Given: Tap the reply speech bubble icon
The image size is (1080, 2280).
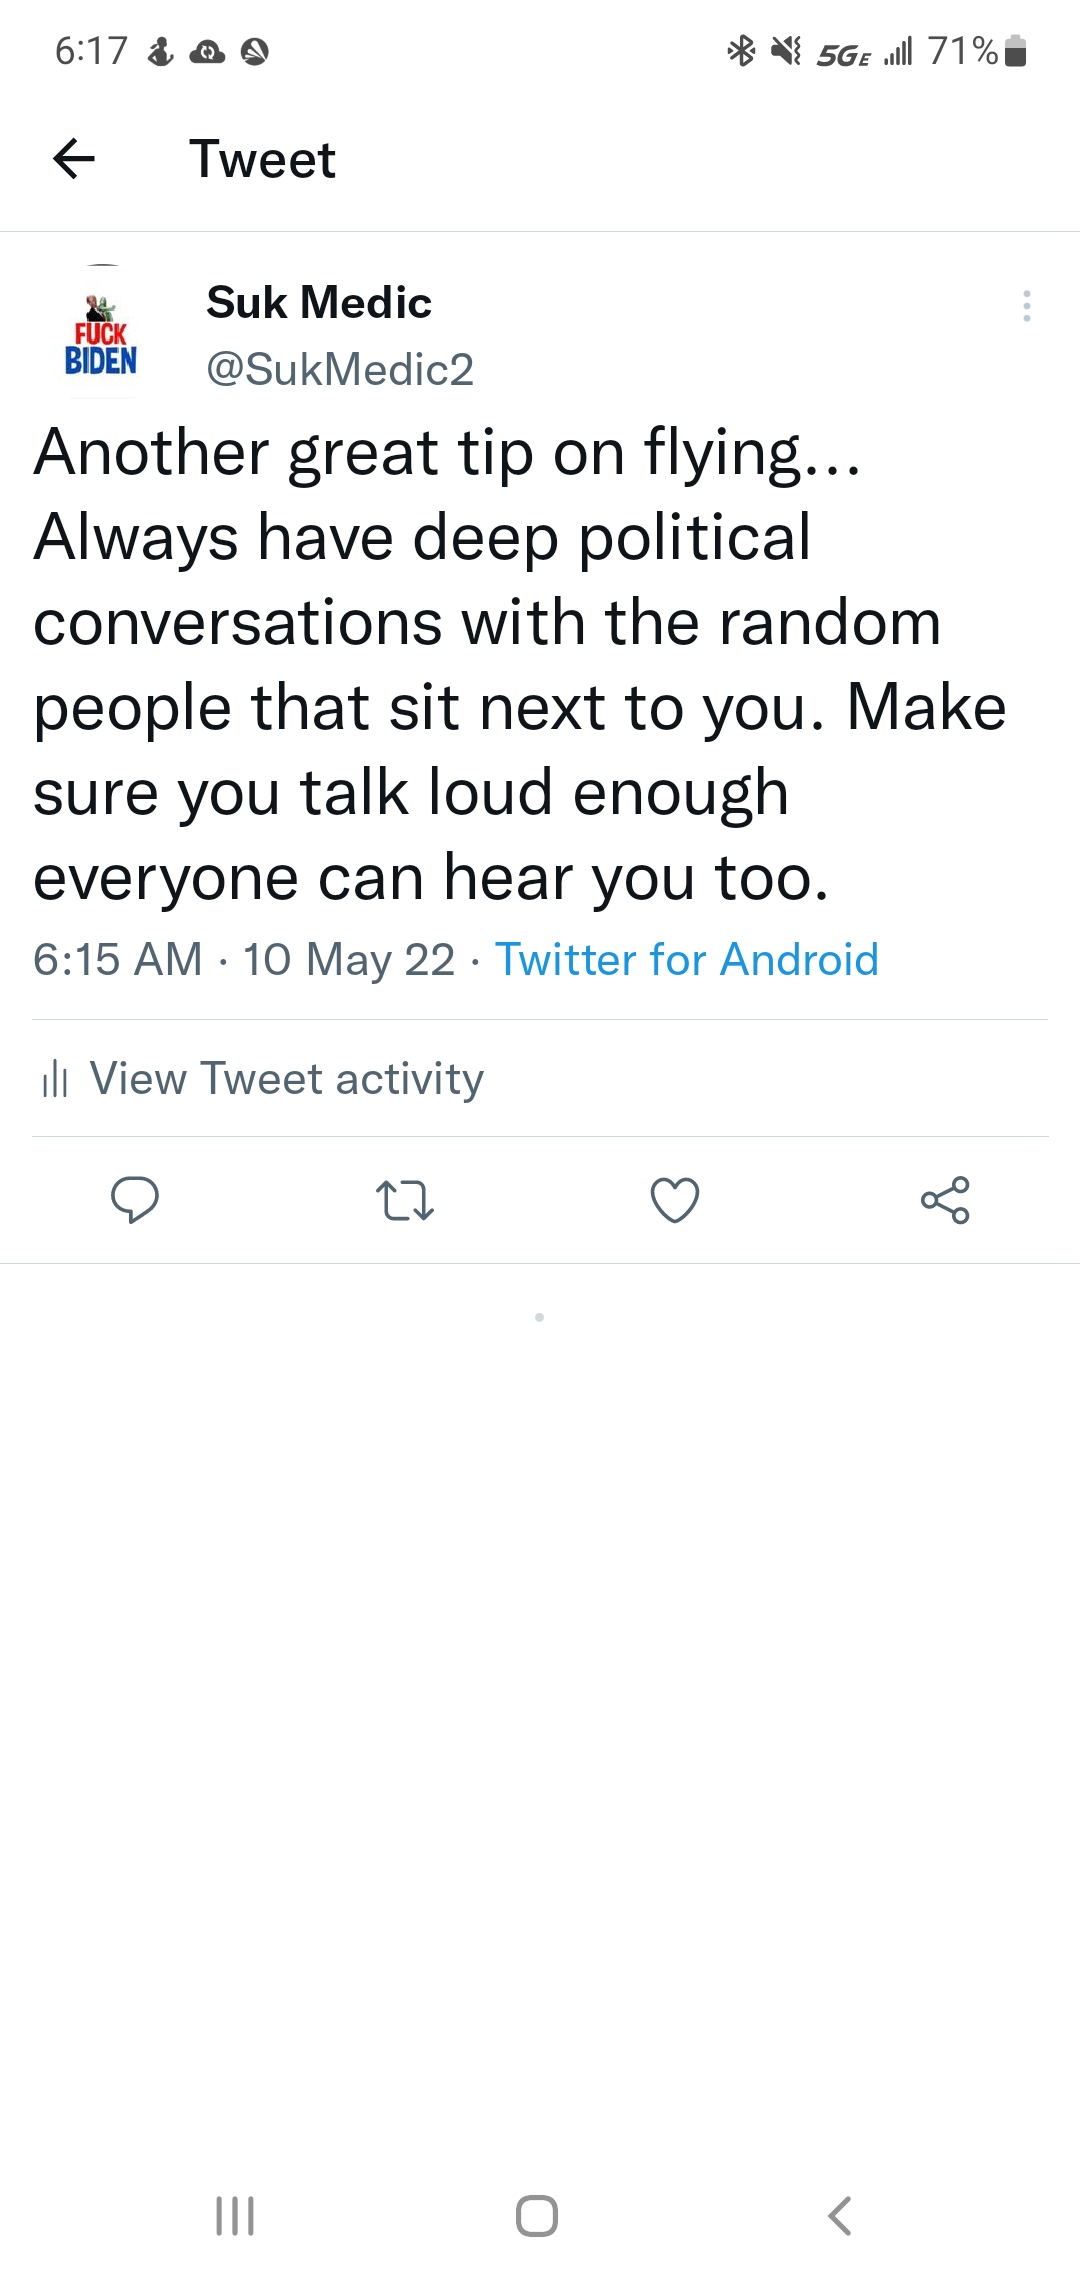Looking at the screenshot, I should coord(135,1200).
